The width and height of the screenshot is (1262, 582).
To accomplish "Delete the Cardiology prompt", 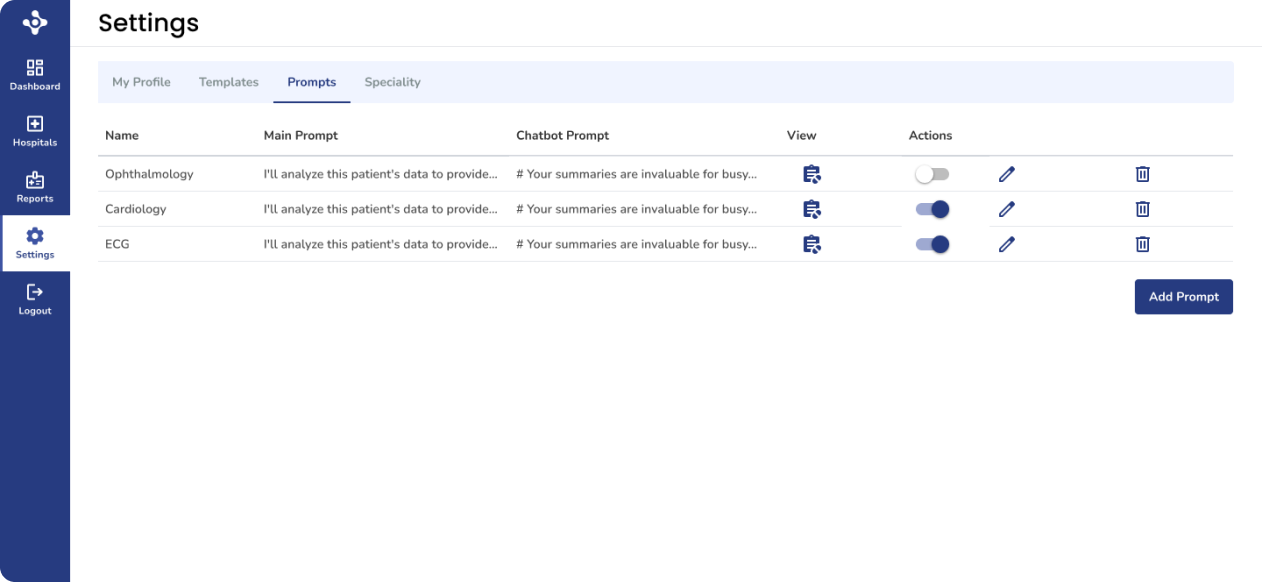I will point(1142,209).
